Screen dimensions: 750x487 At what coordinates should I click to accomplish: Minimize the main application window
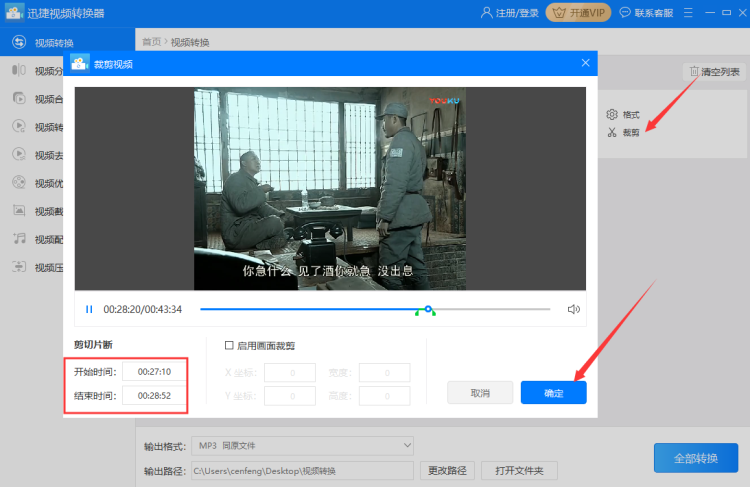coord(710,12)
